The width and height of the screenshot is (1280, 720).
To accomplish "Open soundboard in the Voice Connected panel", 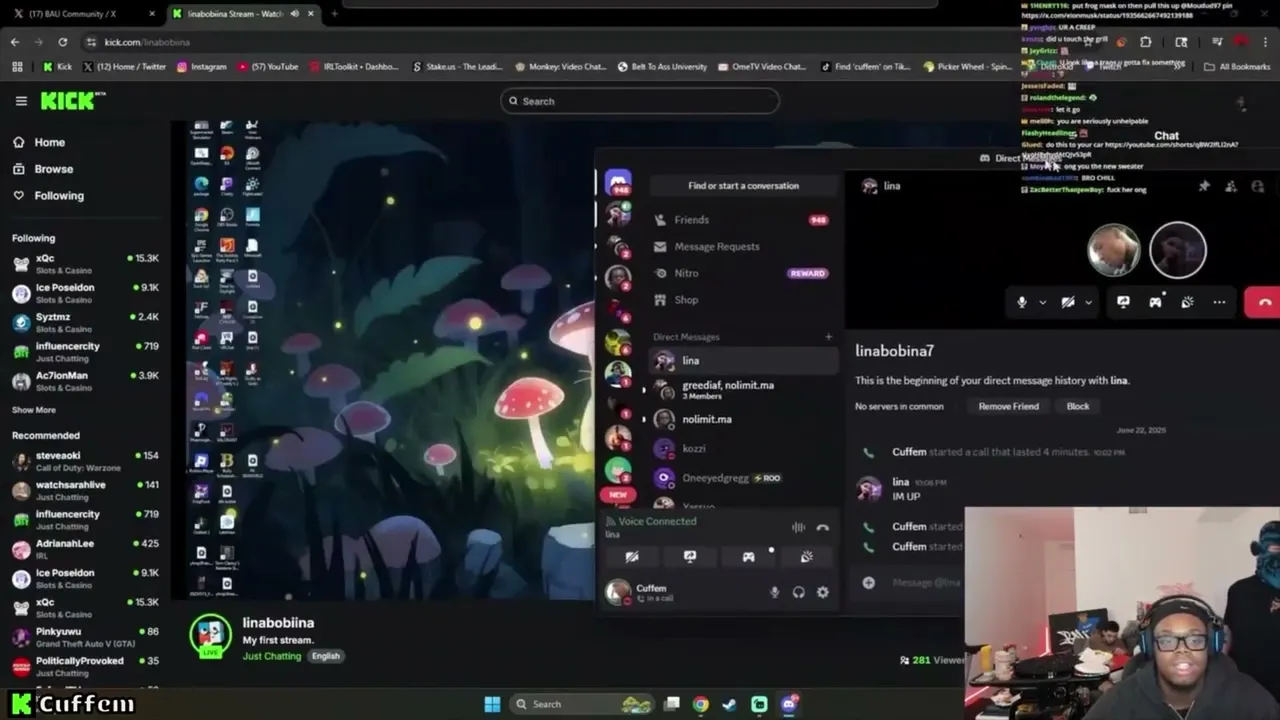I will [806, 557].
